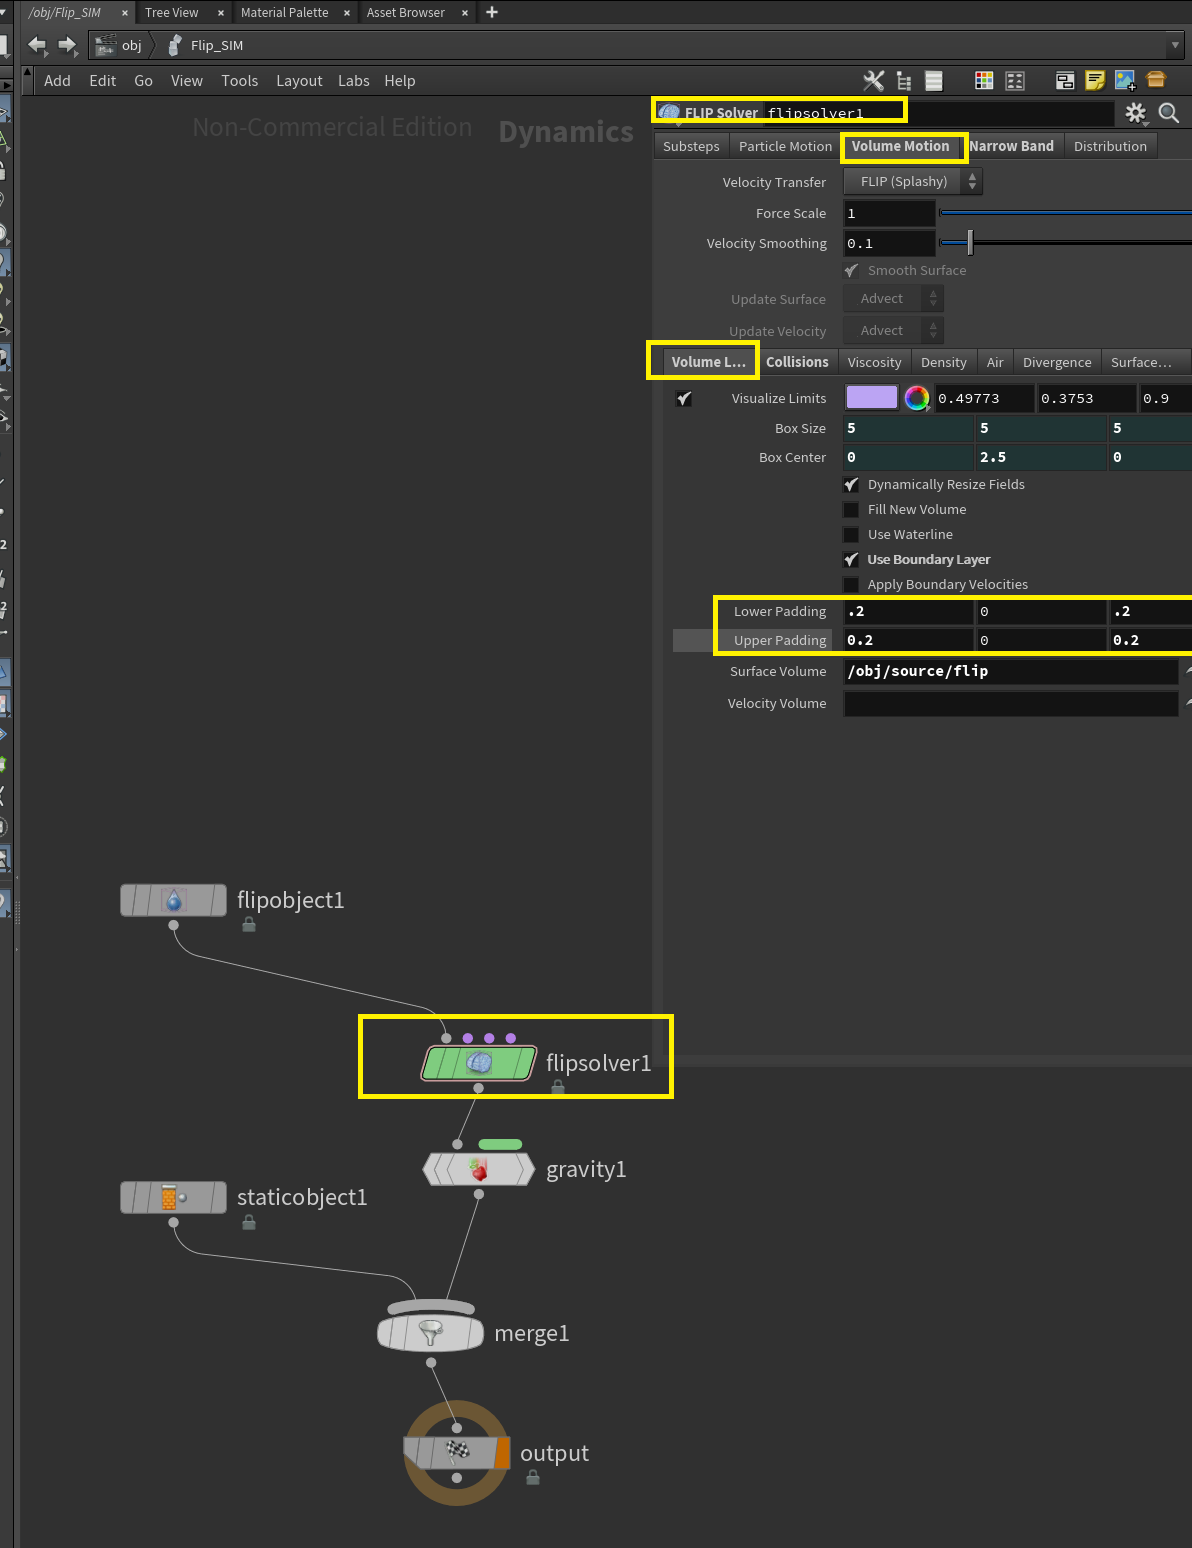
Task: Select the gravity1 node
Action: pyautogui.click(x=479, y=1169)
